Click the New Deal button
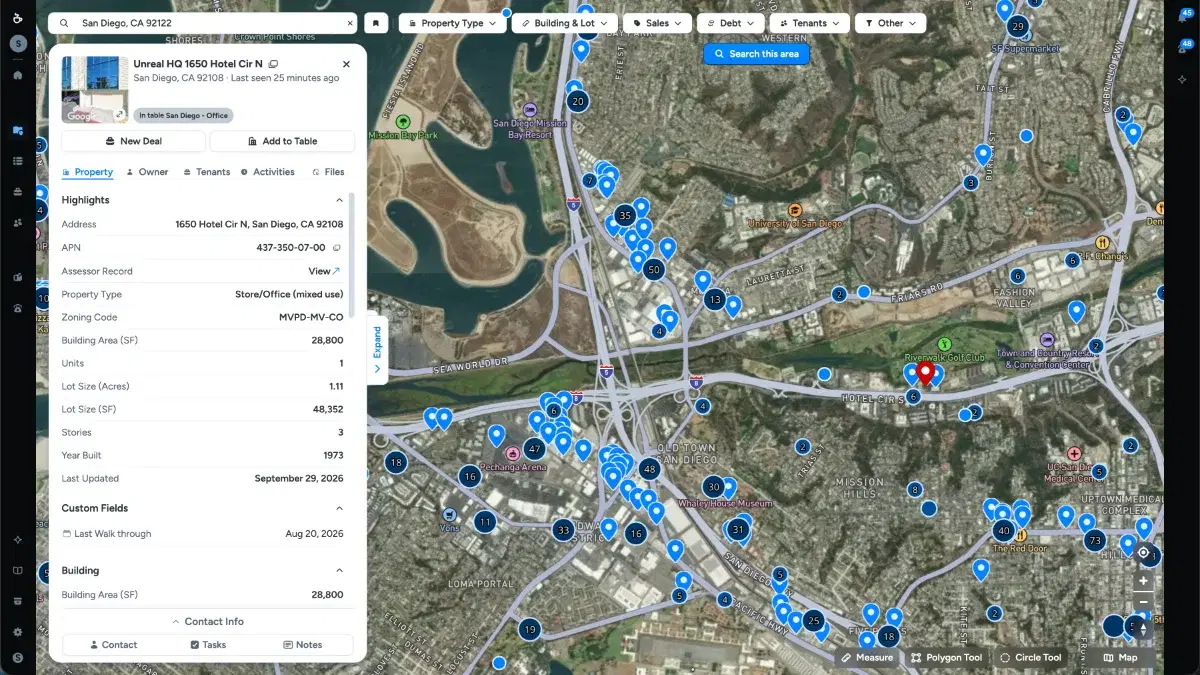Viewport: 1200px width, 675px height. click(x=133, y=141)
